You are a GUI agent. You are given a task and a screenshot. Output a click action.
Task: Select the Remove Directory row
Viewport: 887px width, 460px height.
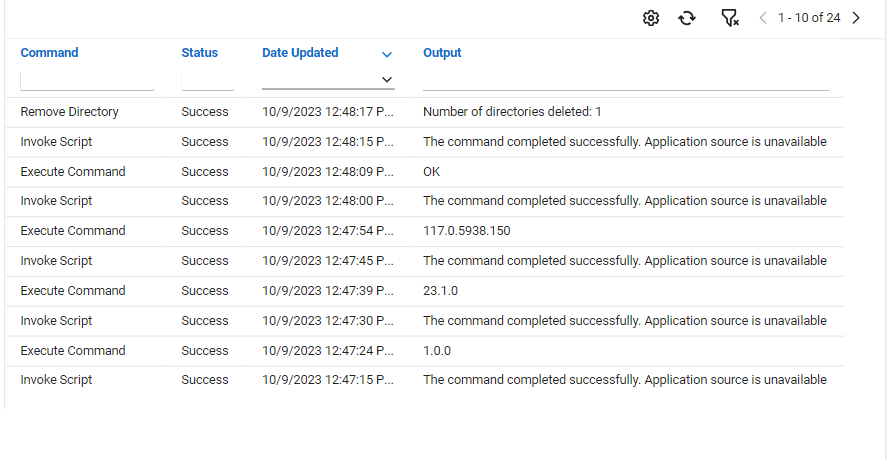69,112
